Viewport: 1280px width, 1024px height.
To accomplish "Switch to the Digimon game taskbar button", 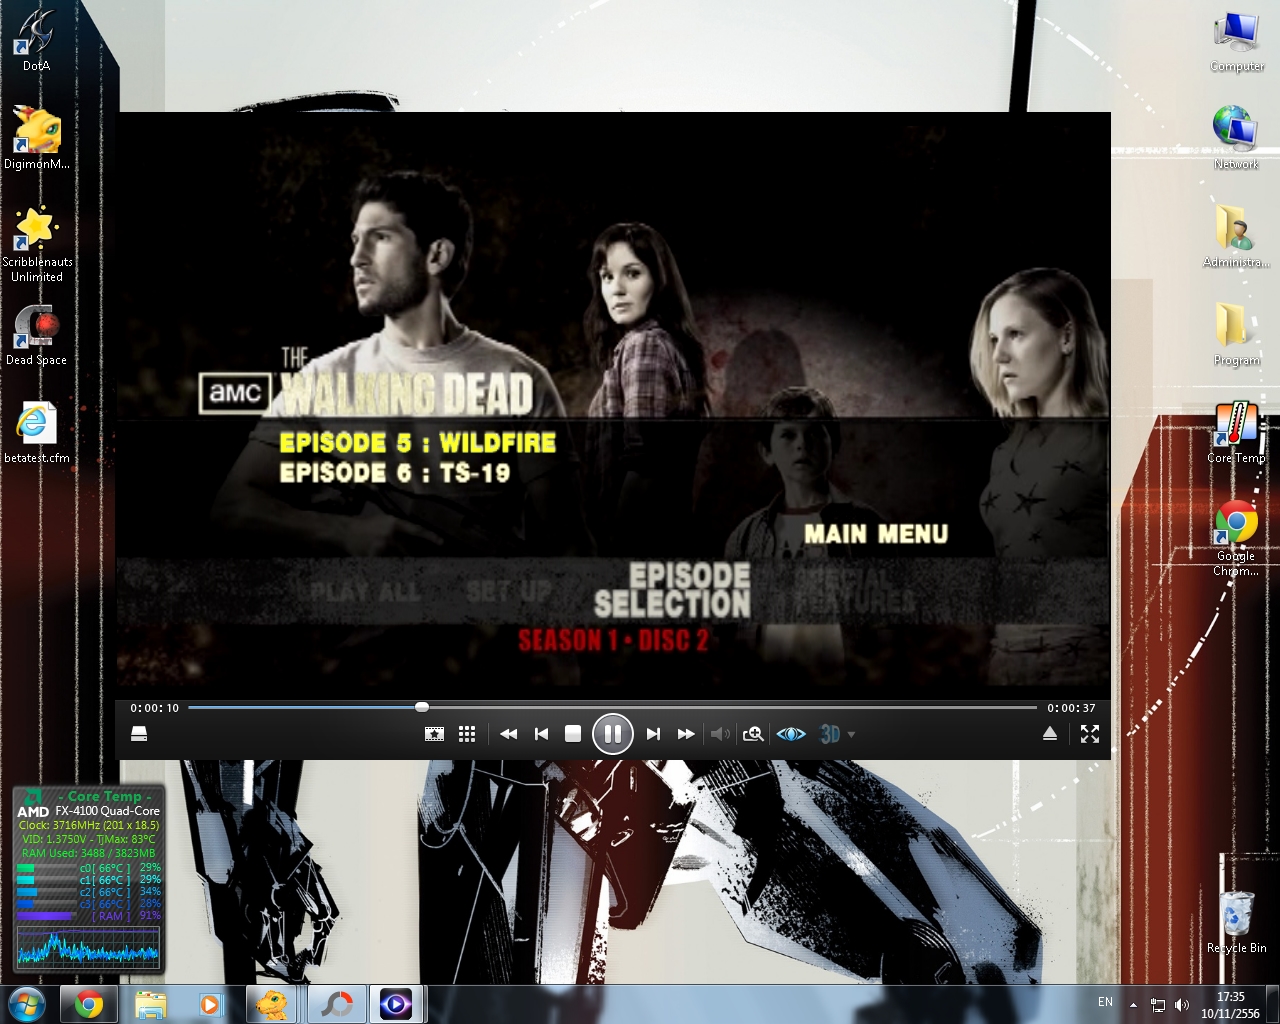I will pos(273,1004).
